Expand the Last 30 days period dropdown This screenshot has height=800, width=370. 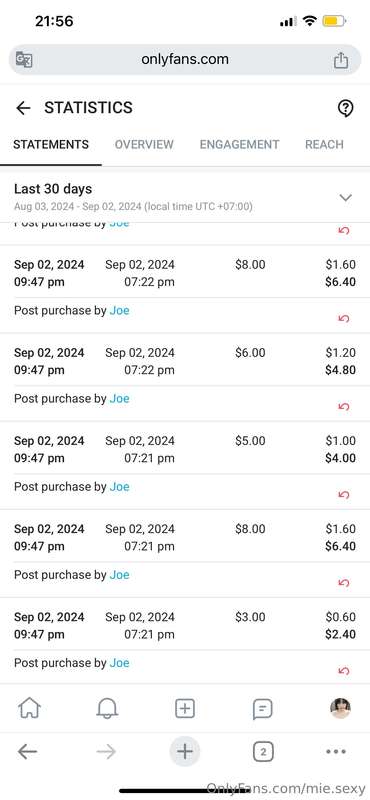(185, 196)
